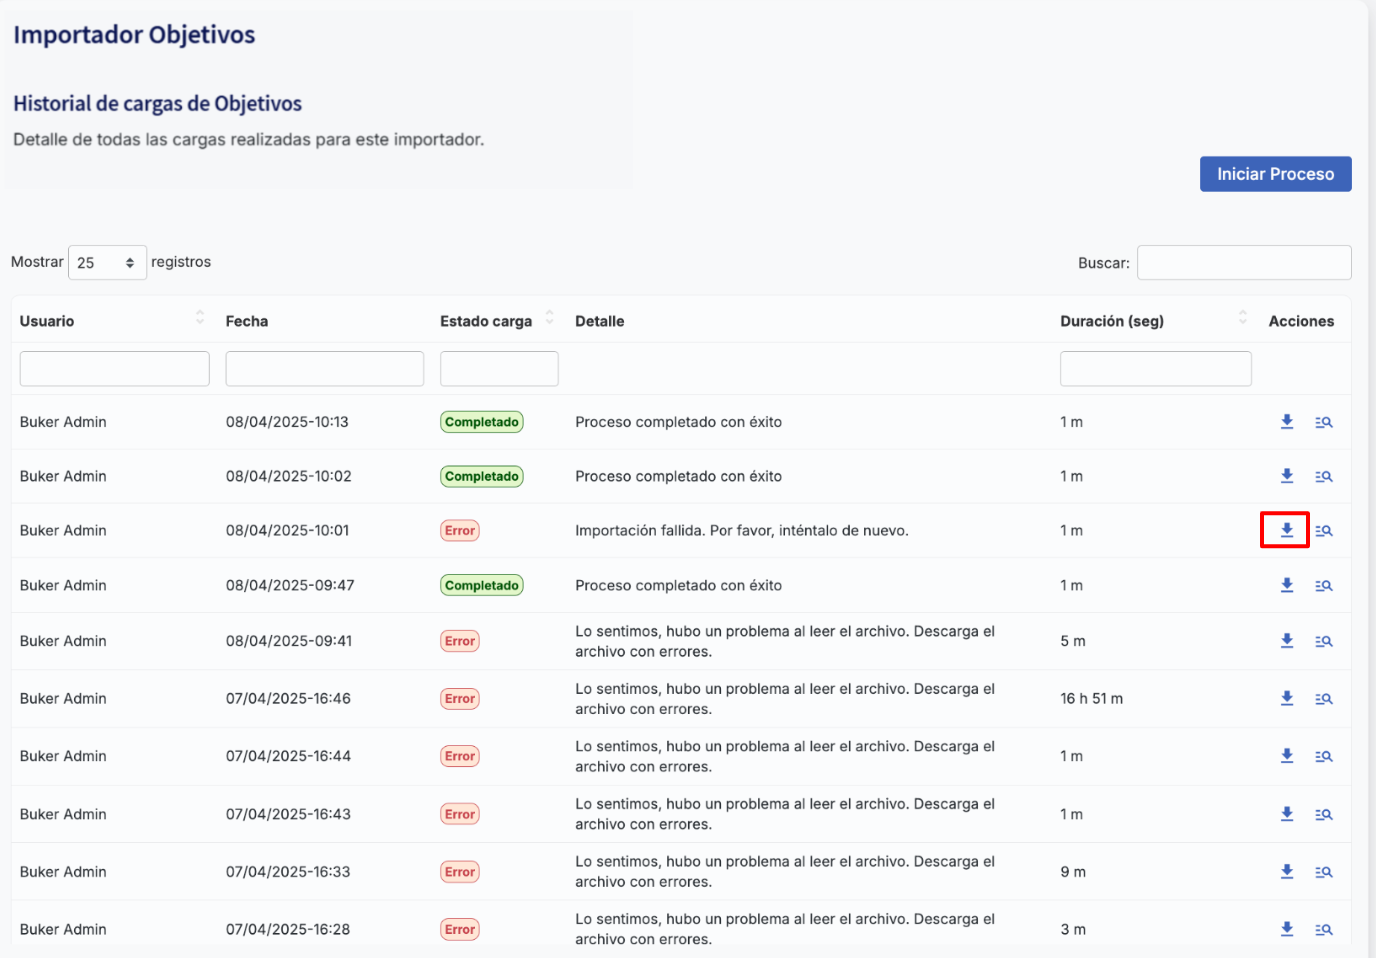View details of 07/04/2025-16:43 upload
The height and width of the screenshot is (958, 1376).
pos(1324,814)
